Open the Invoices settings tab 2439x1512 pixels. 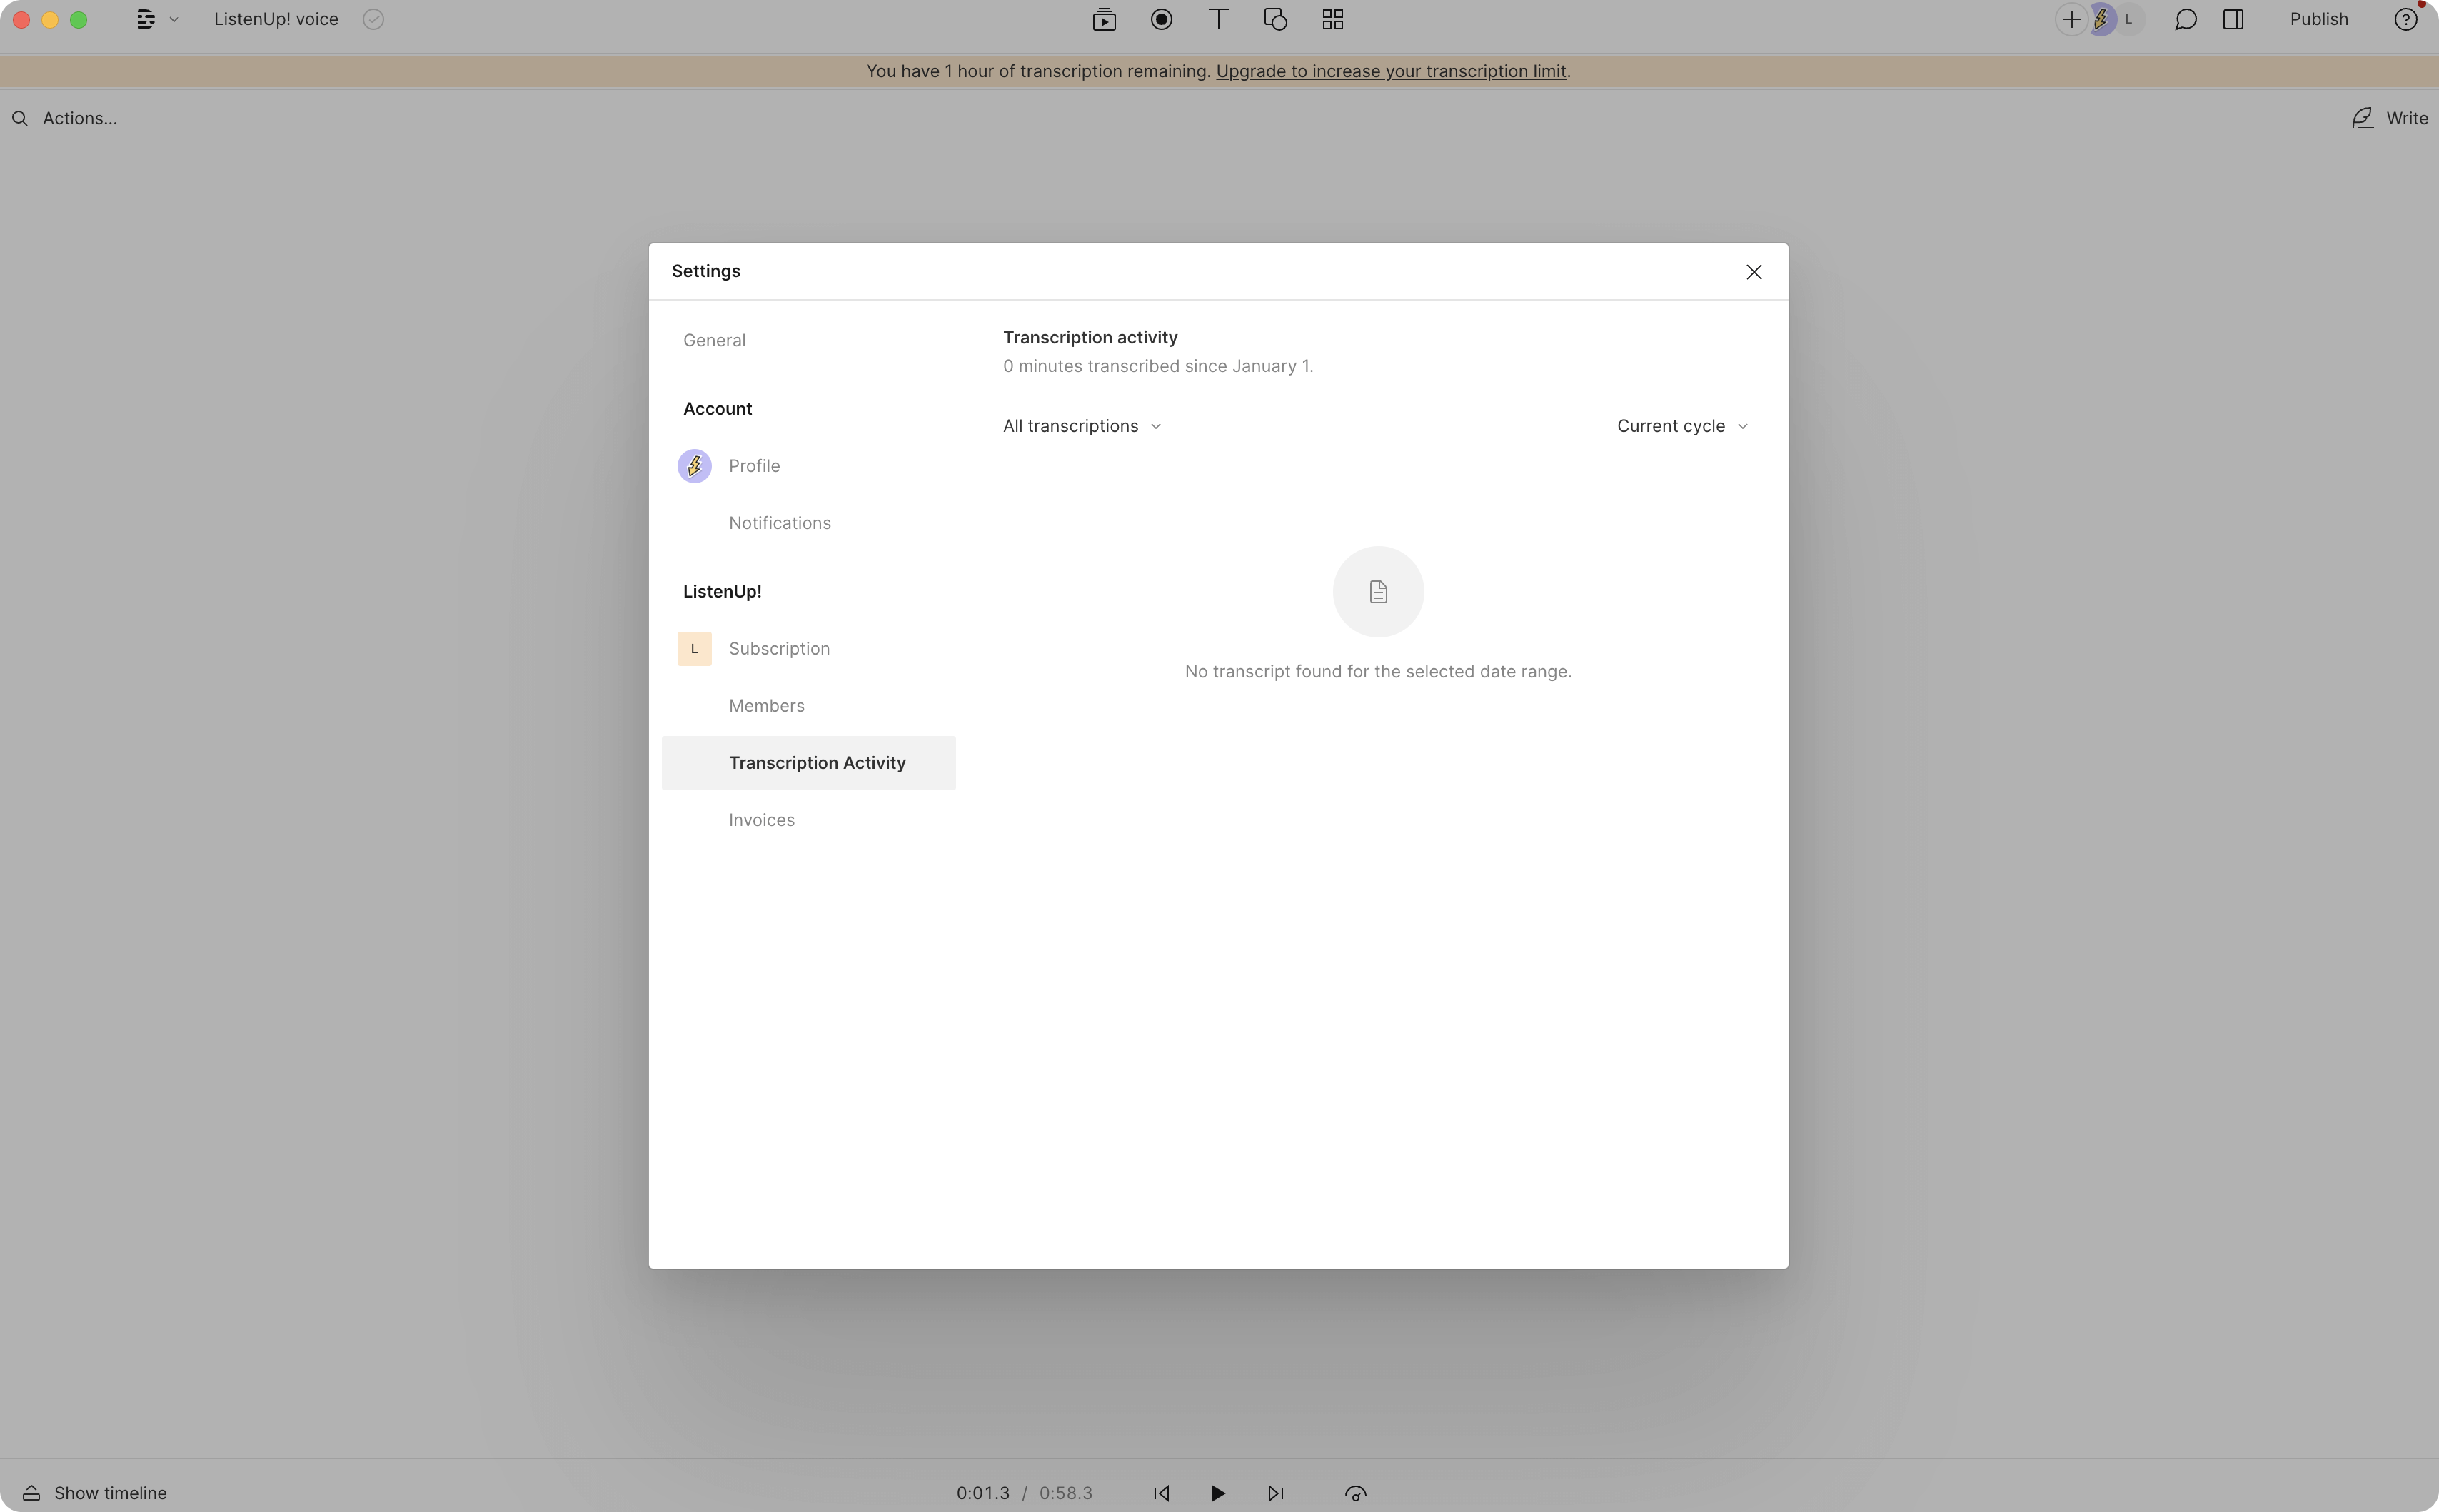coord(761,820)
